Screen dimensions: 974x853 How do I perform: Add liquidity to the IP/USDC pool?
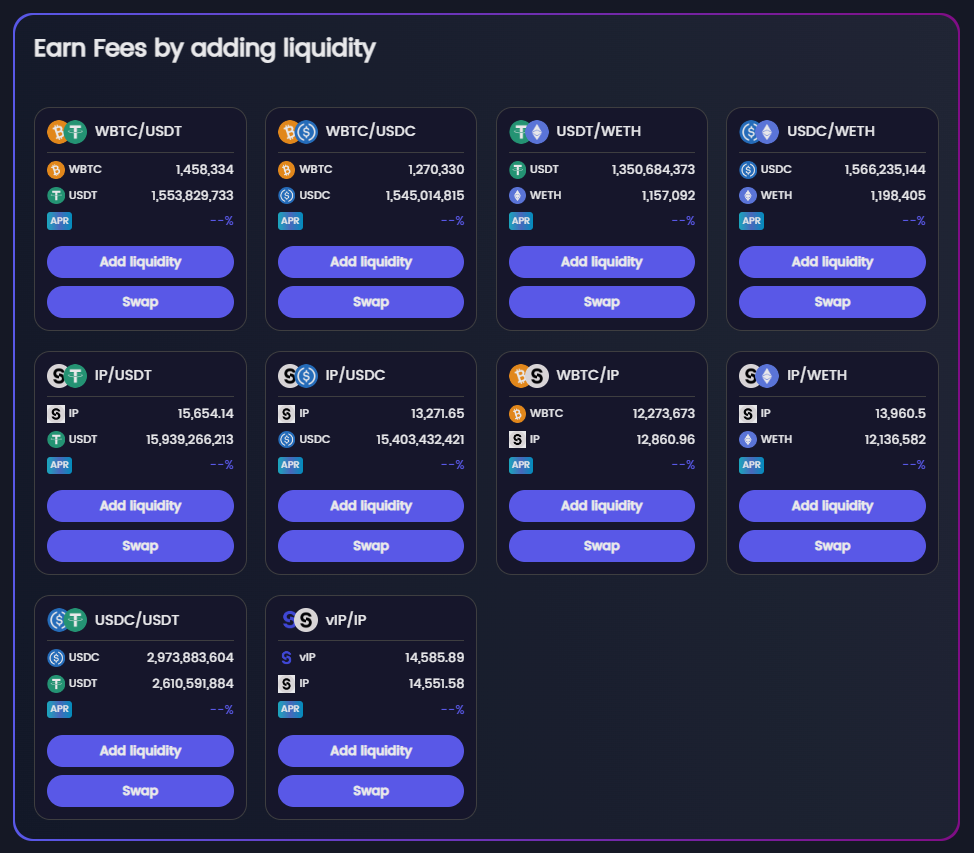click(371, 506)
